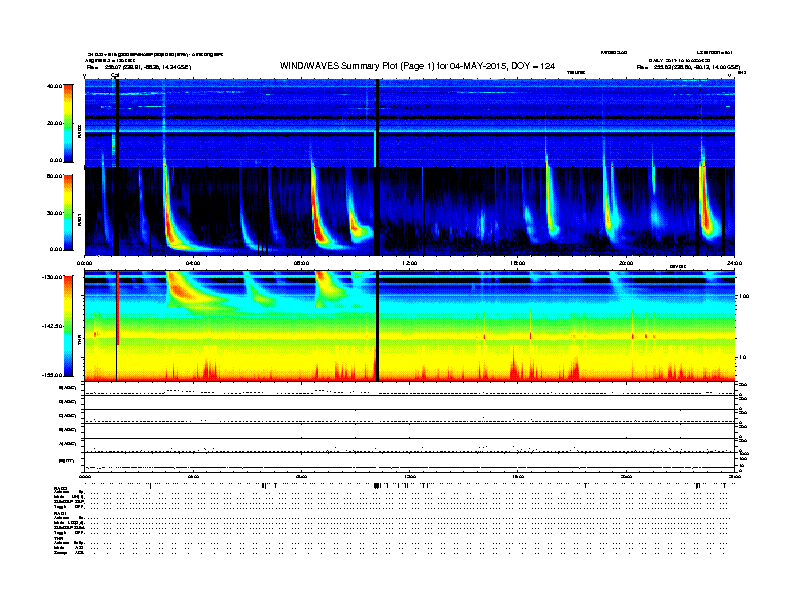Click the WIND/WAVES Summary Plot title
The height and width of the screenshot is (612, 792).
(x=417, y=66)
